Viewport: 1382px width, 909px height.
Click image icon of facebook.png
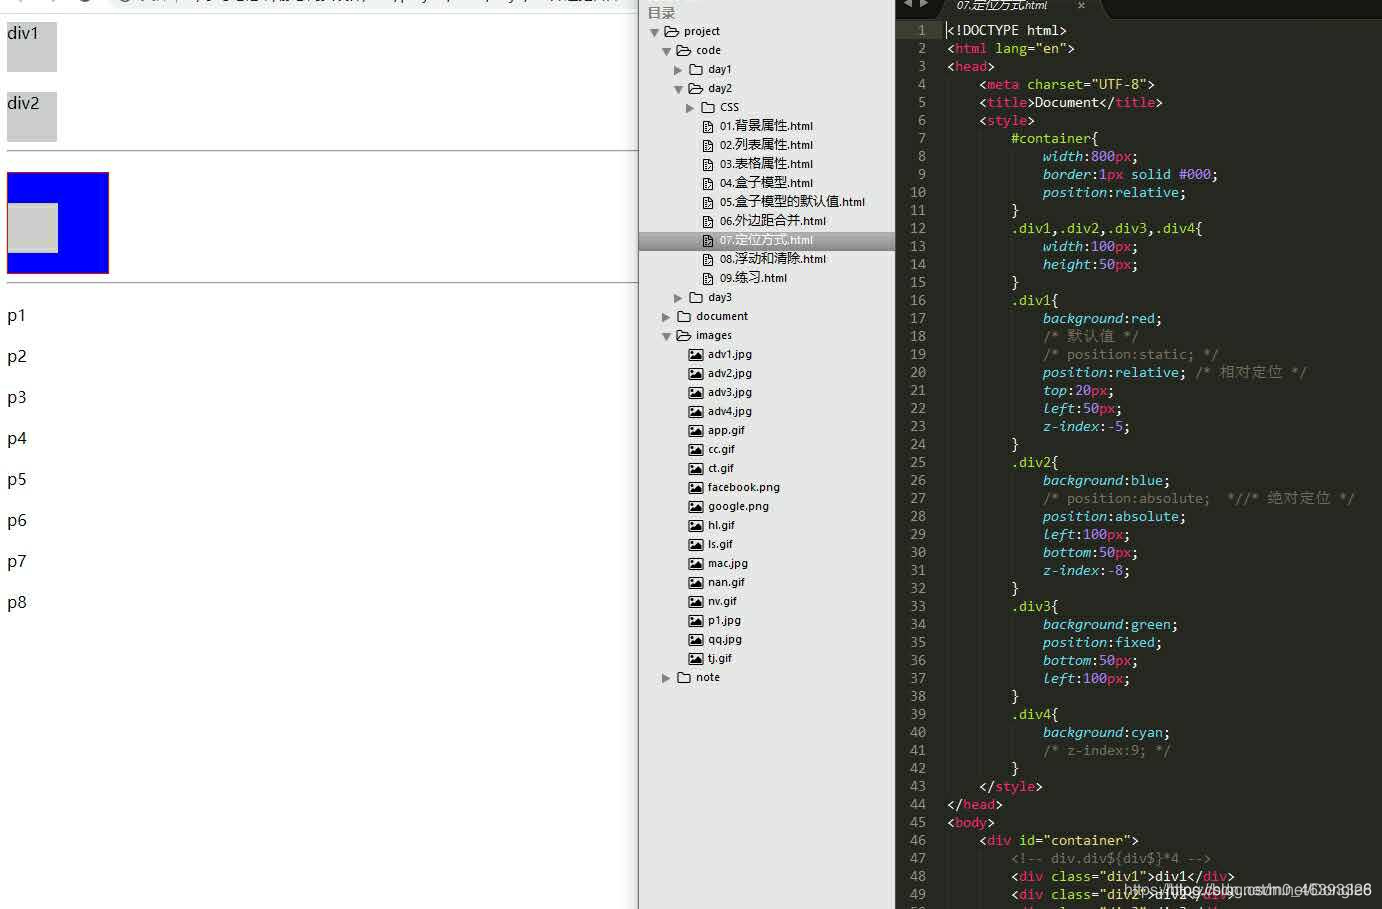[x=696, y=487]
